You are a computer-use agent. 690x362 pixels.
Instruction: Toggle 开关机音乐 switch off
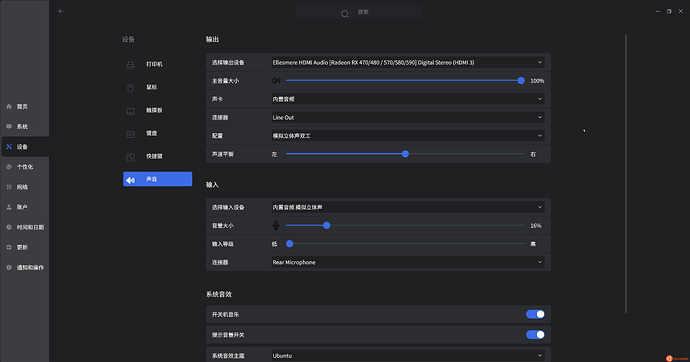tap(535, 314)
